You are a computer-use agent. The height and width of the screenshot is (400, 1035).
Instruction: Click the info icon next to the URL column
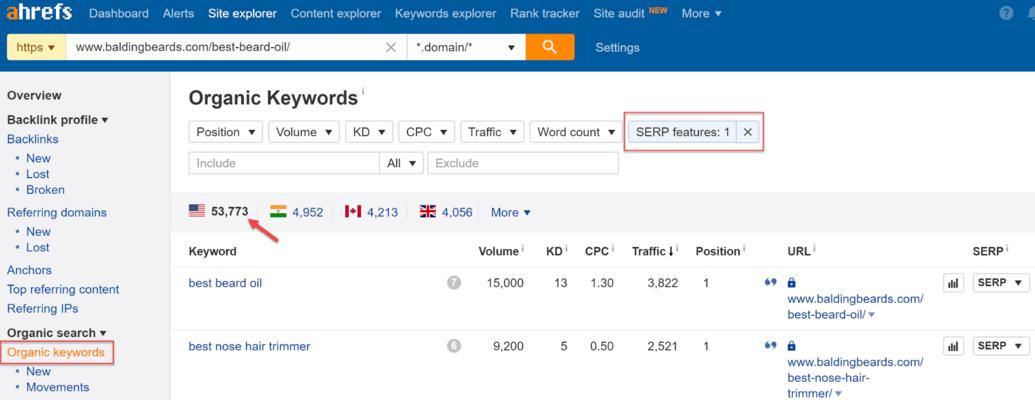814,249
